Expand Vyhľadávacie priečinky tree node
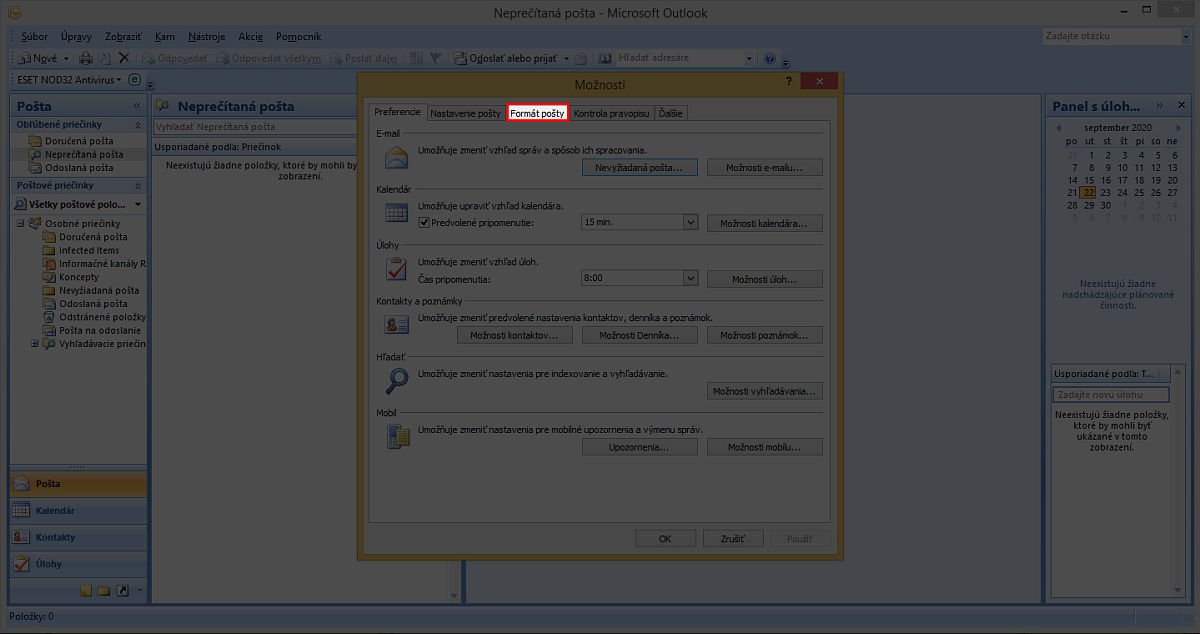This screenshot has height=634, width=1200. click(x=35, y=344)
